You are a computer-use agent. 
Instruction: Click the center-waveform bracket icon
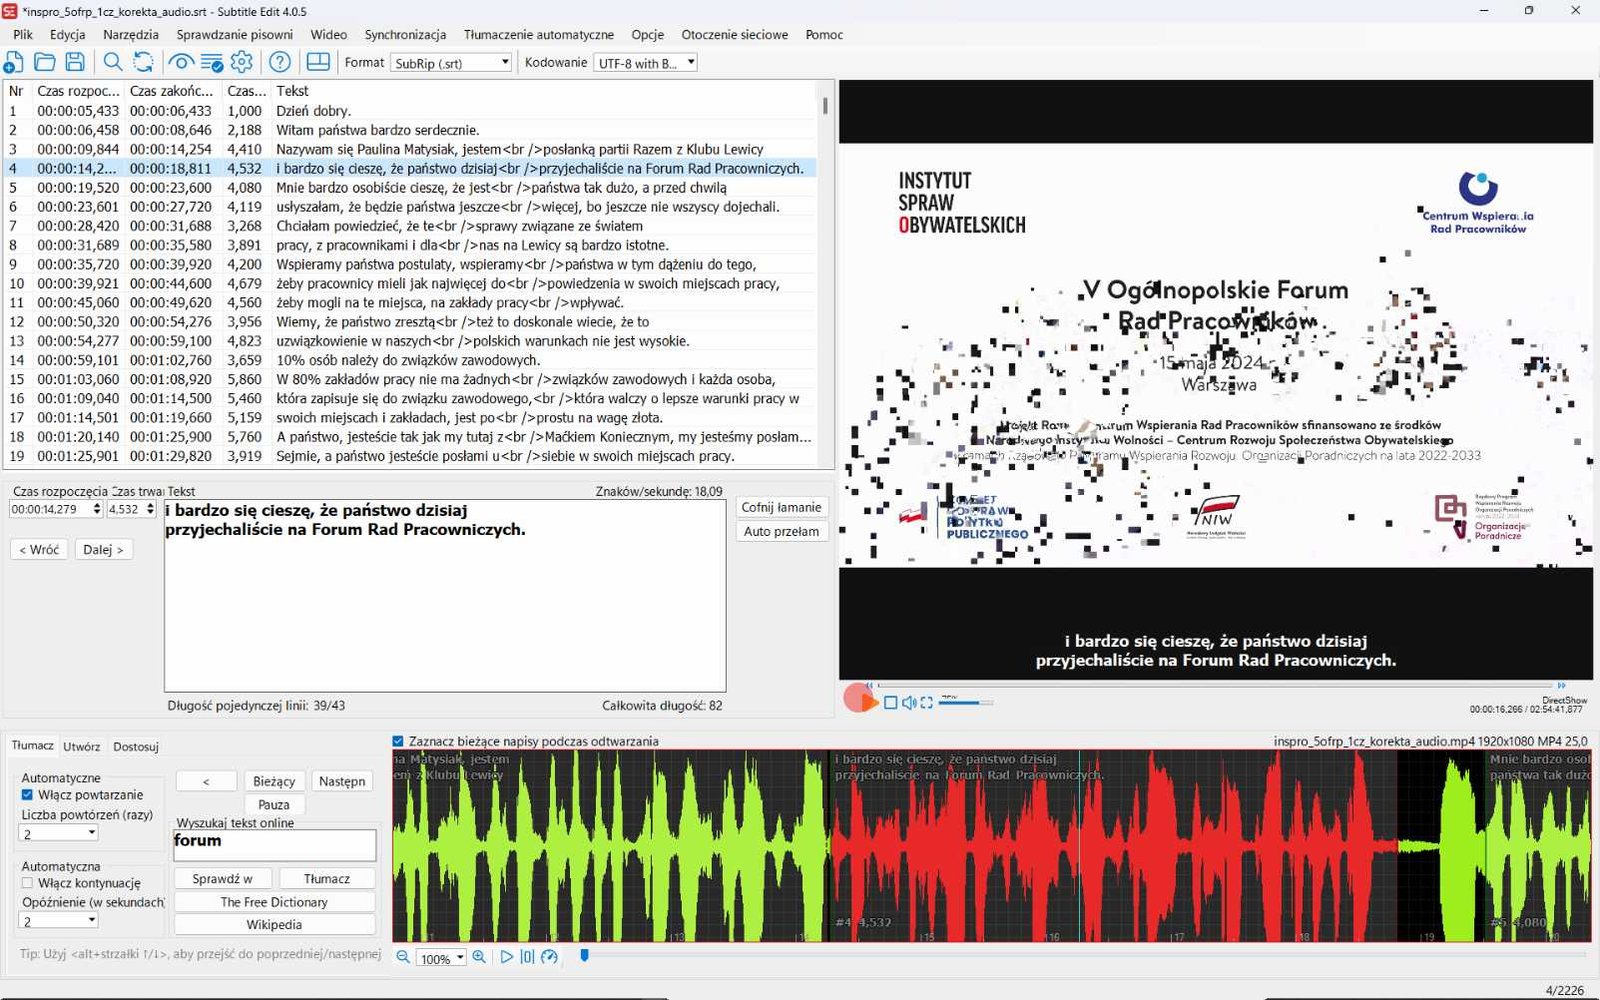[x=527, y=957]
